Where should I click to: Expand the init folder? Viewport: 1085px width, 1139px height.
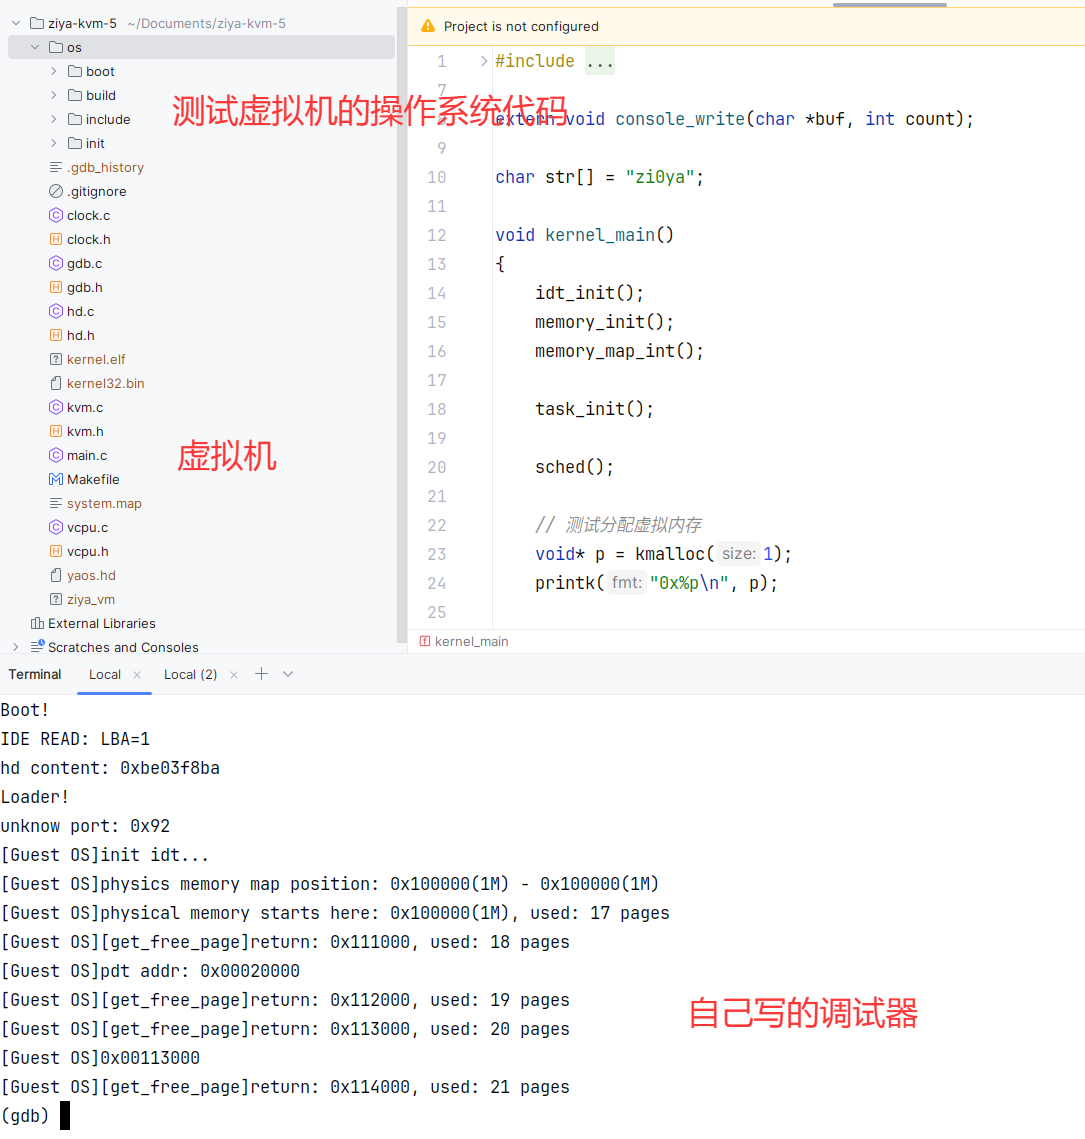(54, 143)
